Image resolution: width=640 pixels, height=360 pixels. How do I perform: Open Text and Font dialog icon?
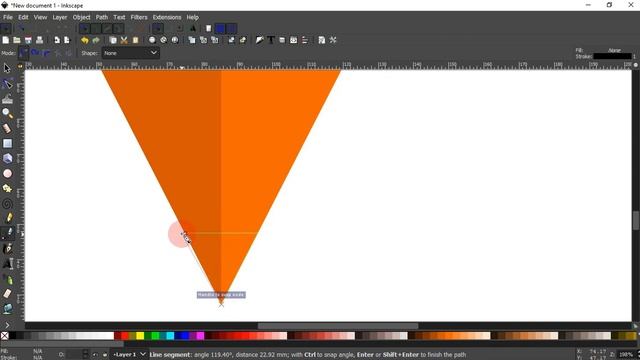pyautogui.click(x=271, y=40)
